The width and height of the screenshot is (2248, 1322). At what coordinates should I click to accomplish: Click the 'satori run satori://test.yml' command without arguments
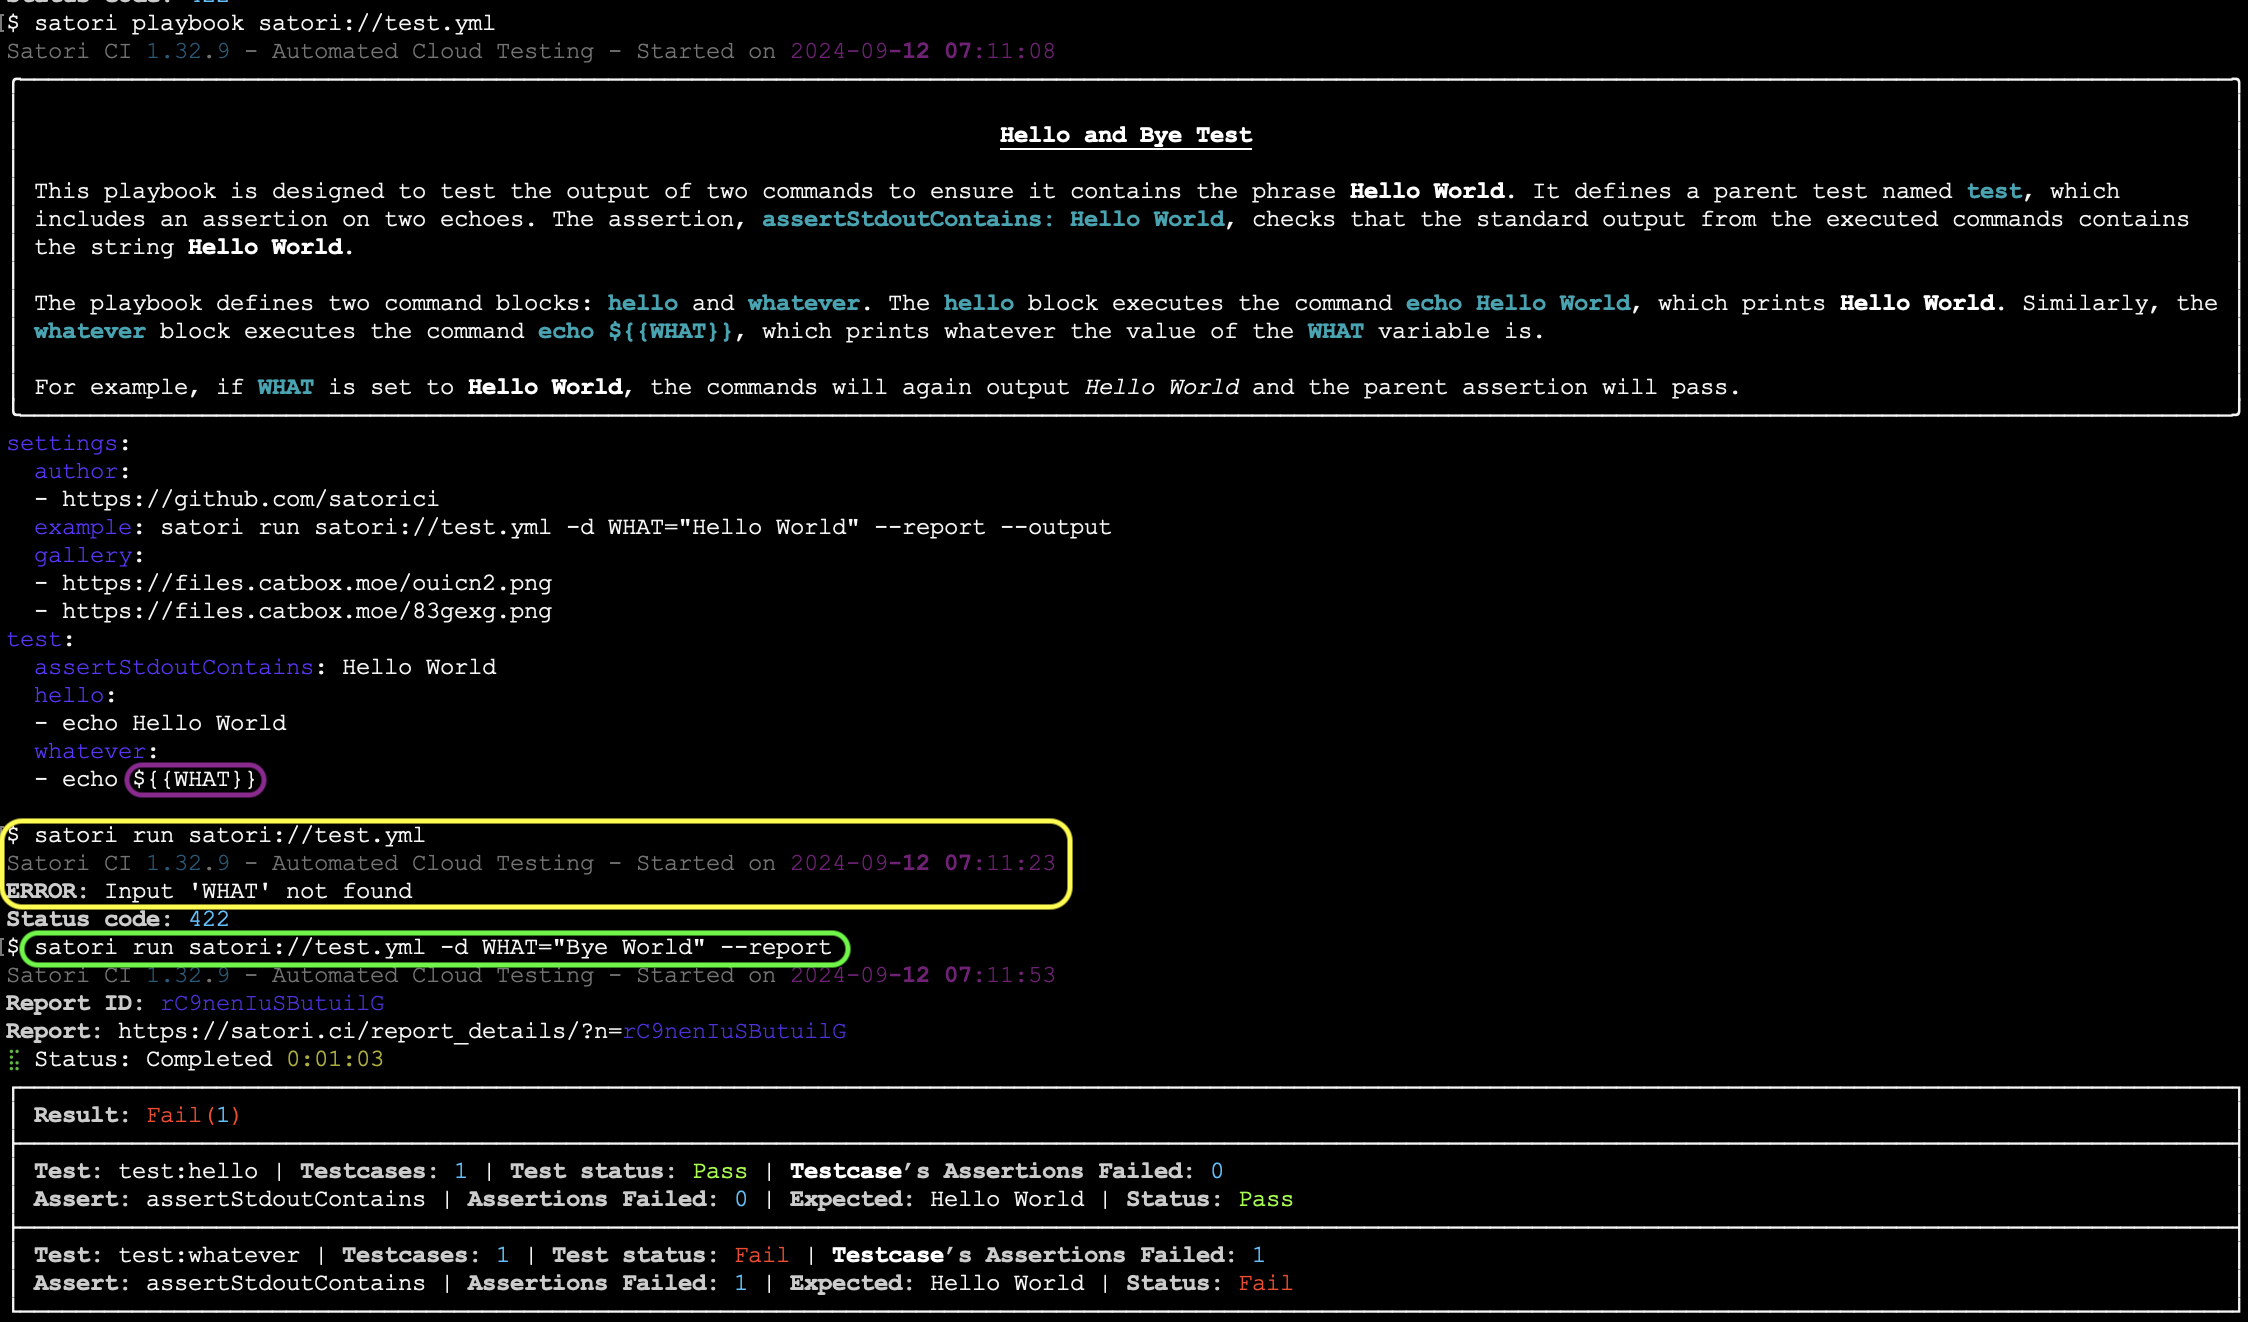[229, 835]
